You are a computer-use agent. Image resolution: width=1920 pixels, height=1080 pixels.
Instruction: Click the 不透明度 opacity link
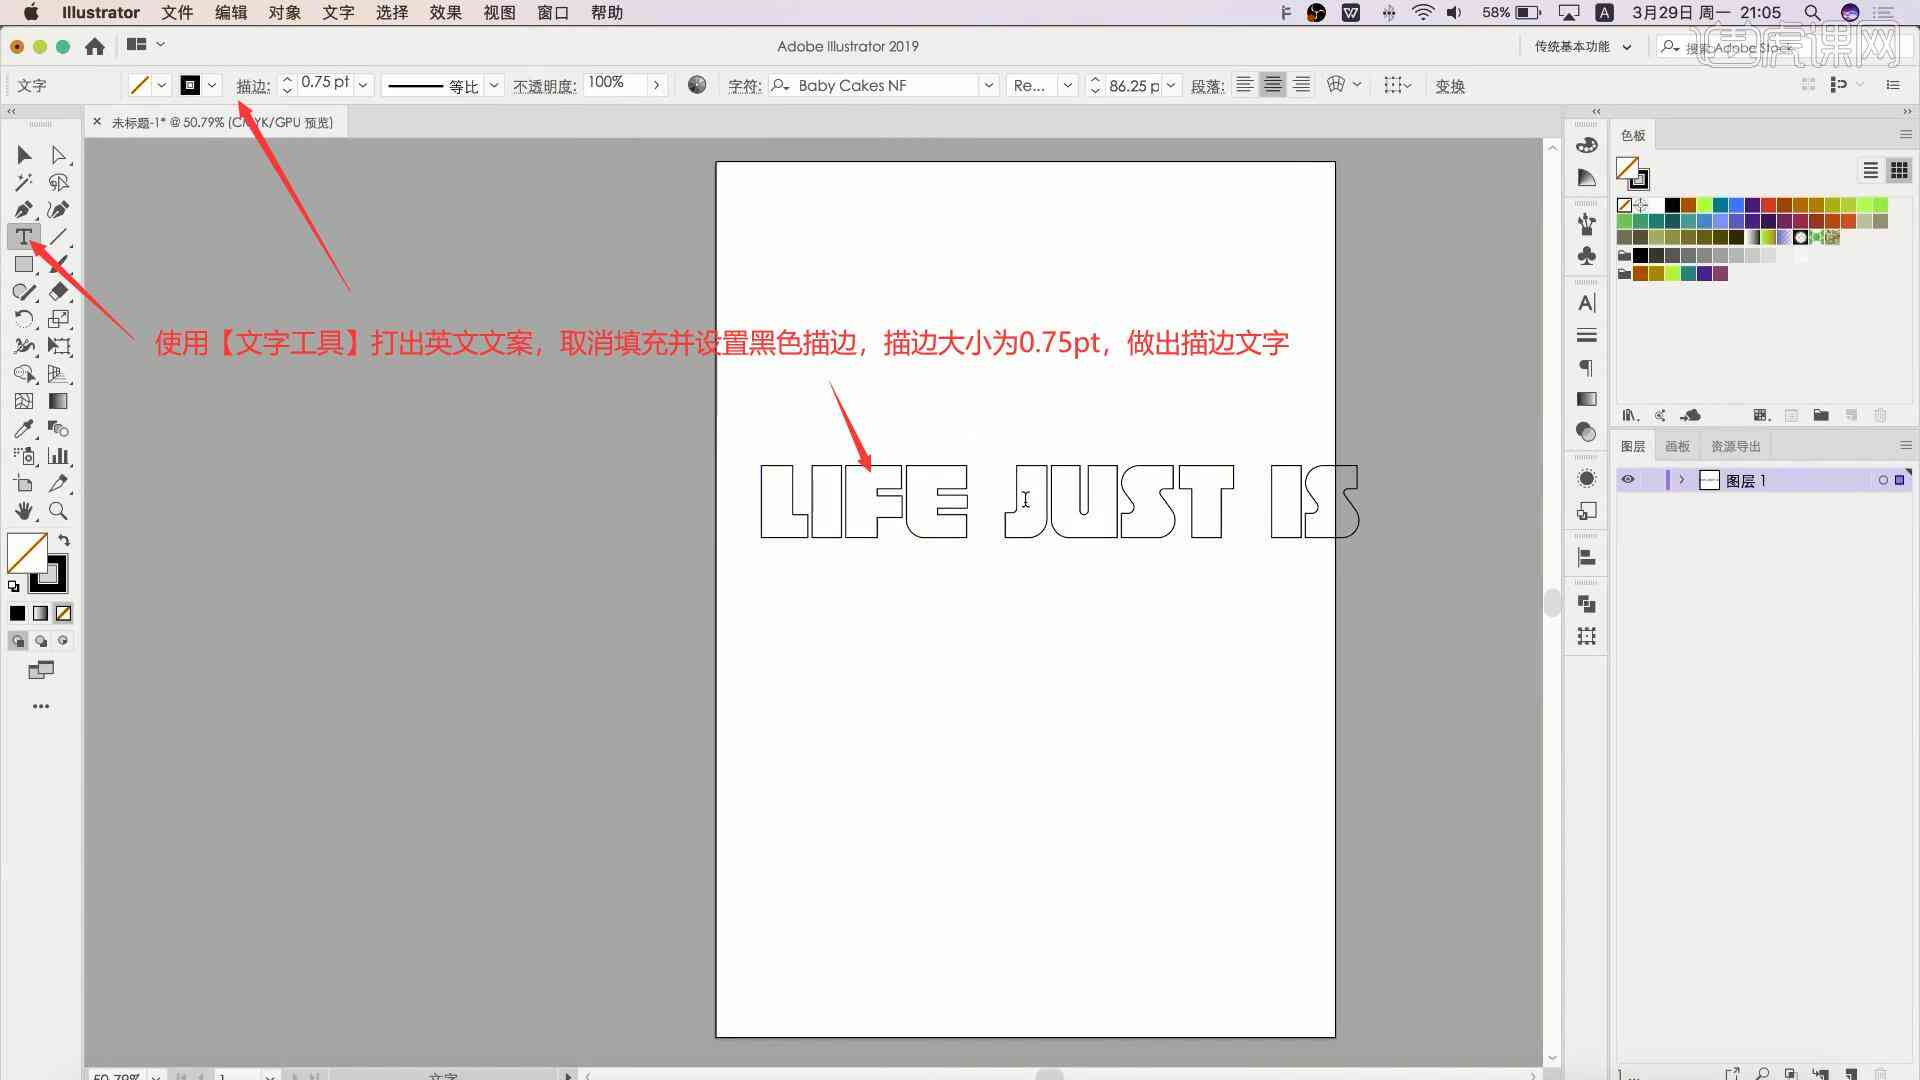pos(544,86)
